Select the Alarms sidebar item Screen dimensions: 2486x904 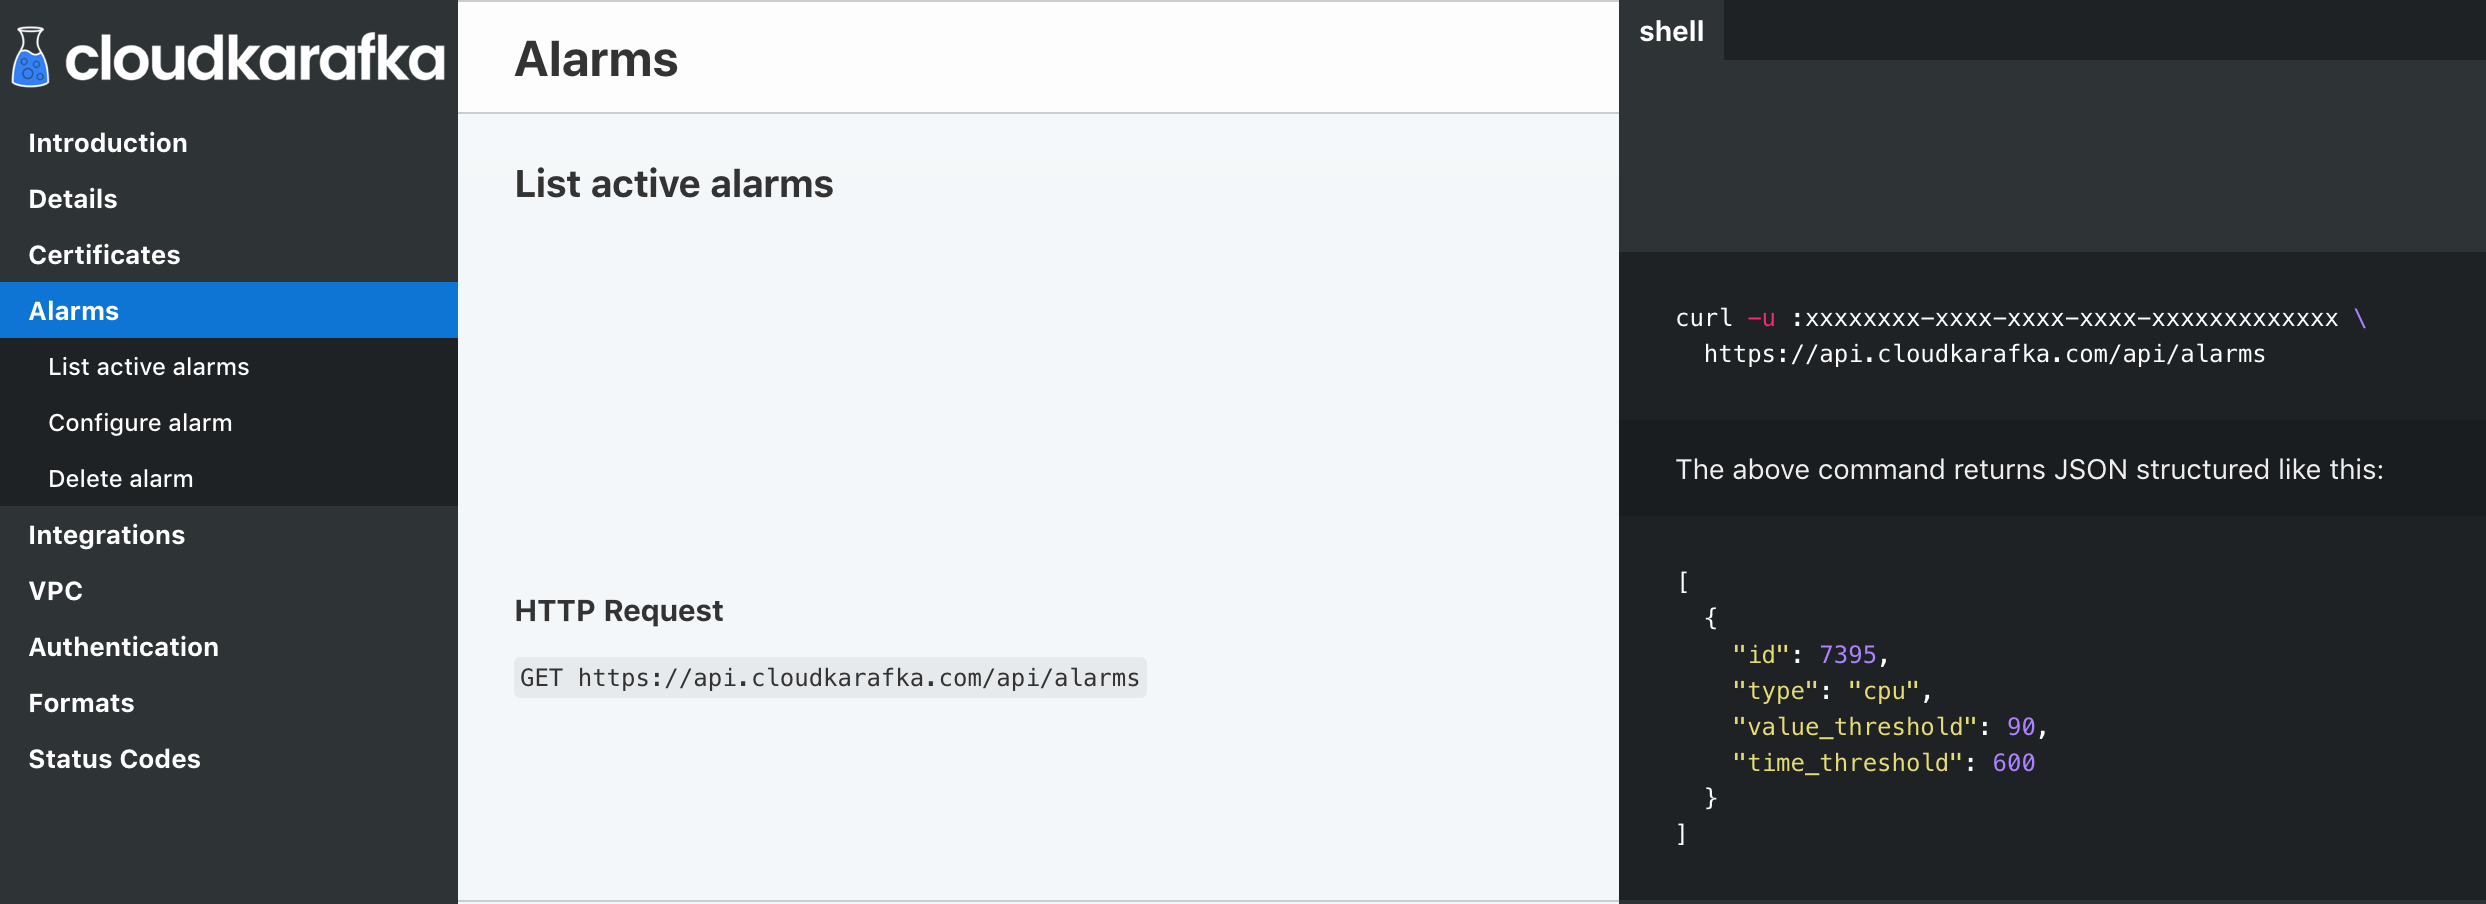point(229,311)
